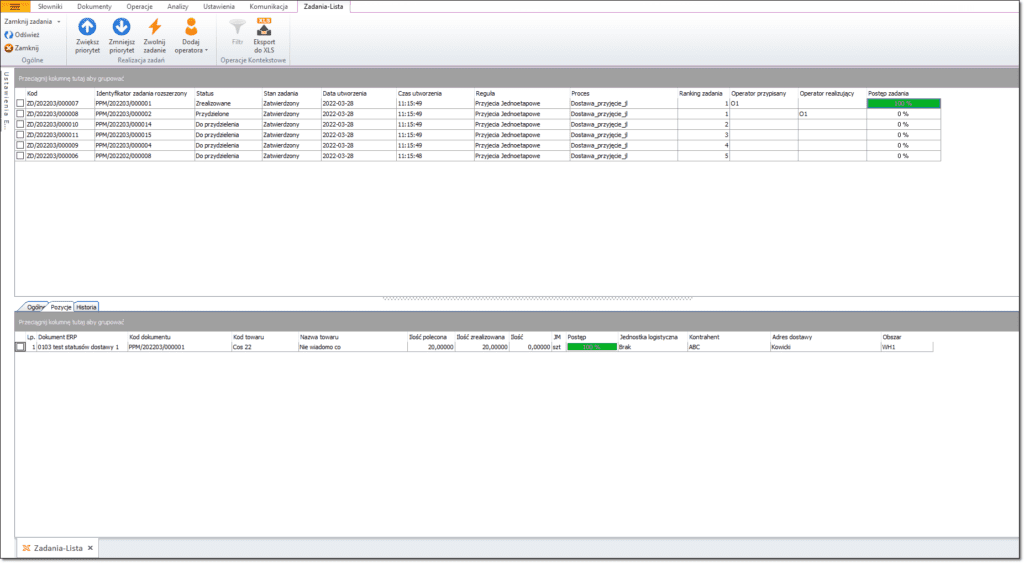Screen dimensions: 1024x563
Task: Open the Operacje ribbon tab
Action: point(139,7)
